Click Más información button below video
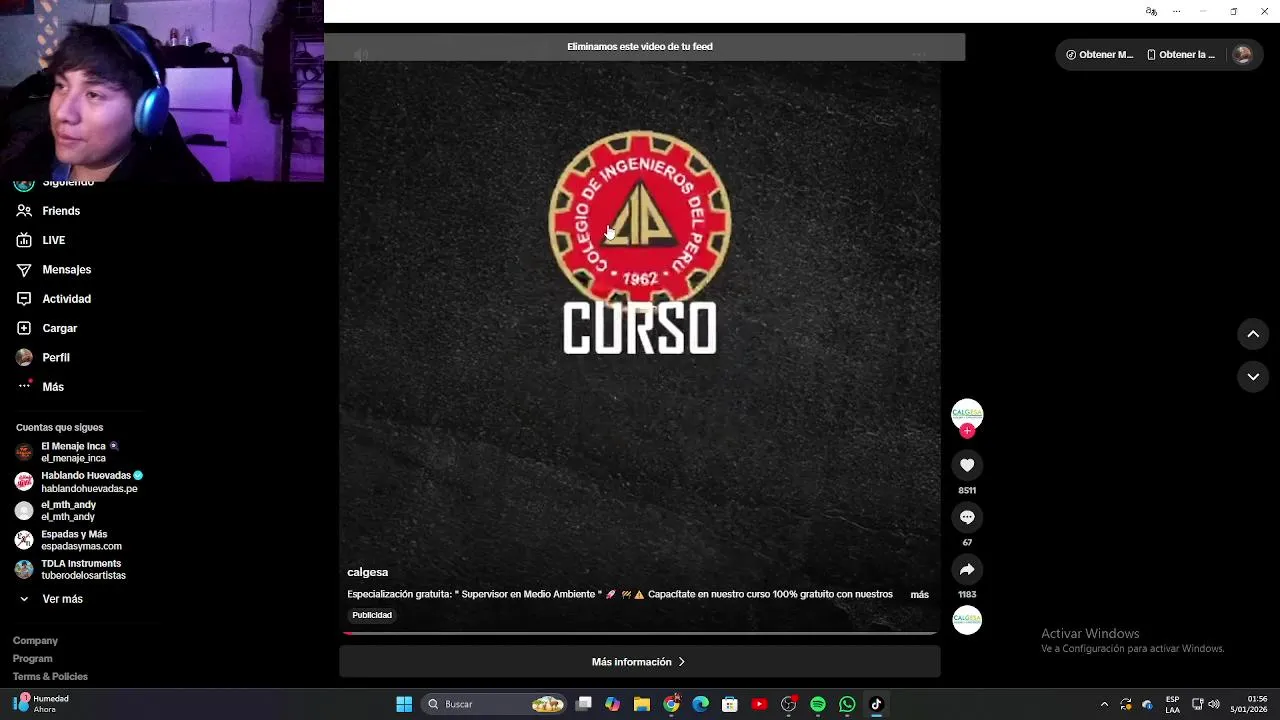 click(x=640, y=662)
